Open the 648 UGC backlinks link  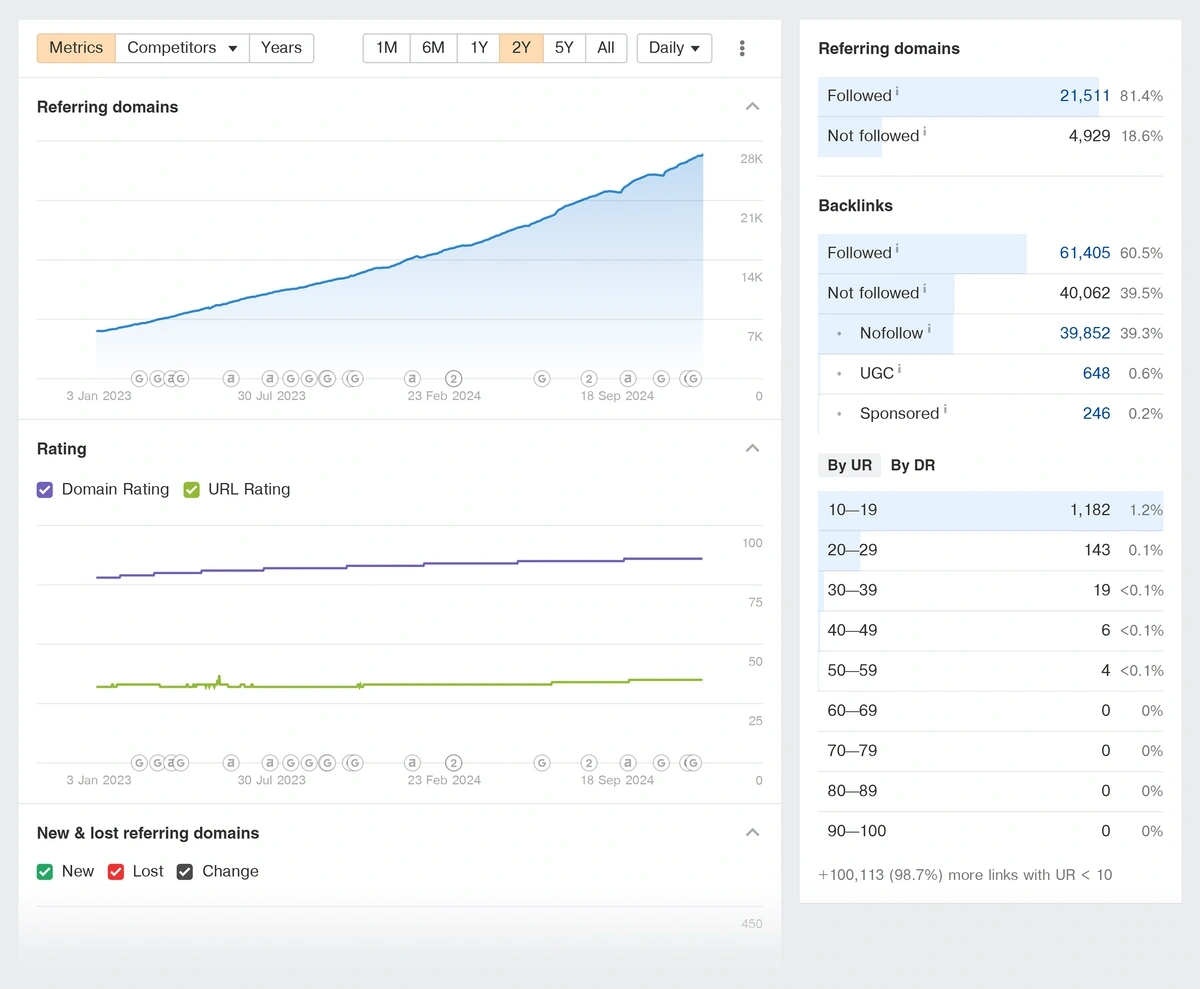[x=1096, y=373]
